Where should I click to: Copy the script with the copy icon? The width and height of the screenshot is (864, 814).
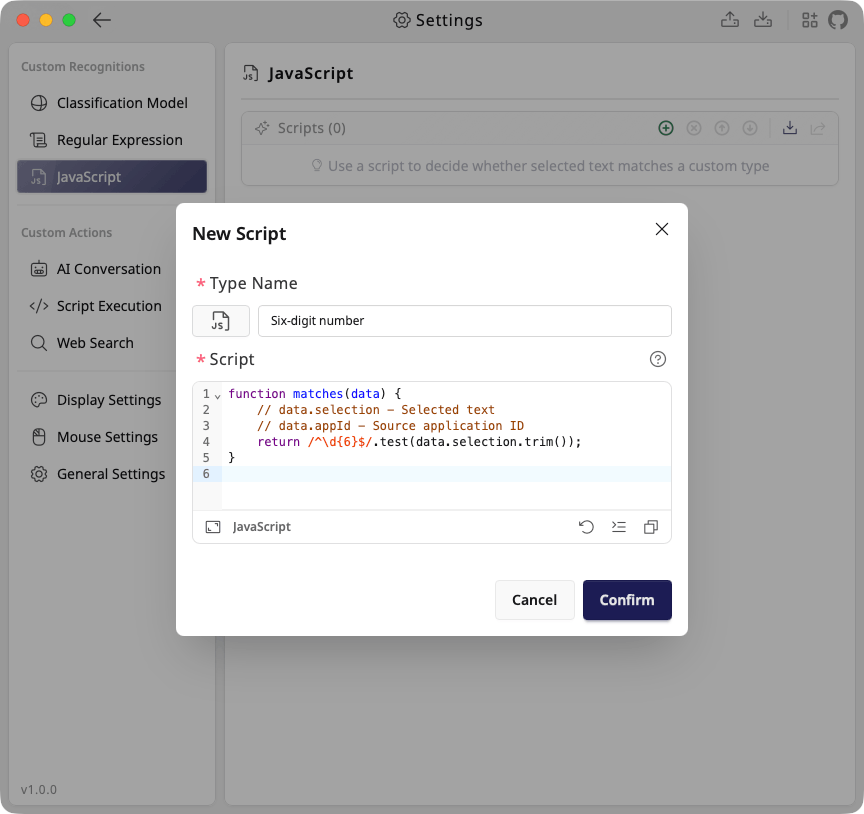[651, 527]
